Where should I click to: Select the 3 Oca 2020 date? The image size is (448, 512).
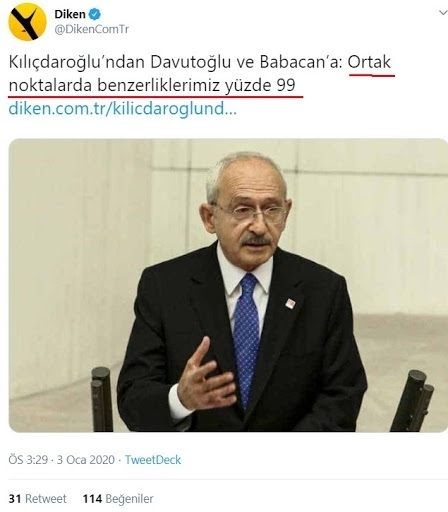tap(86, 460)
